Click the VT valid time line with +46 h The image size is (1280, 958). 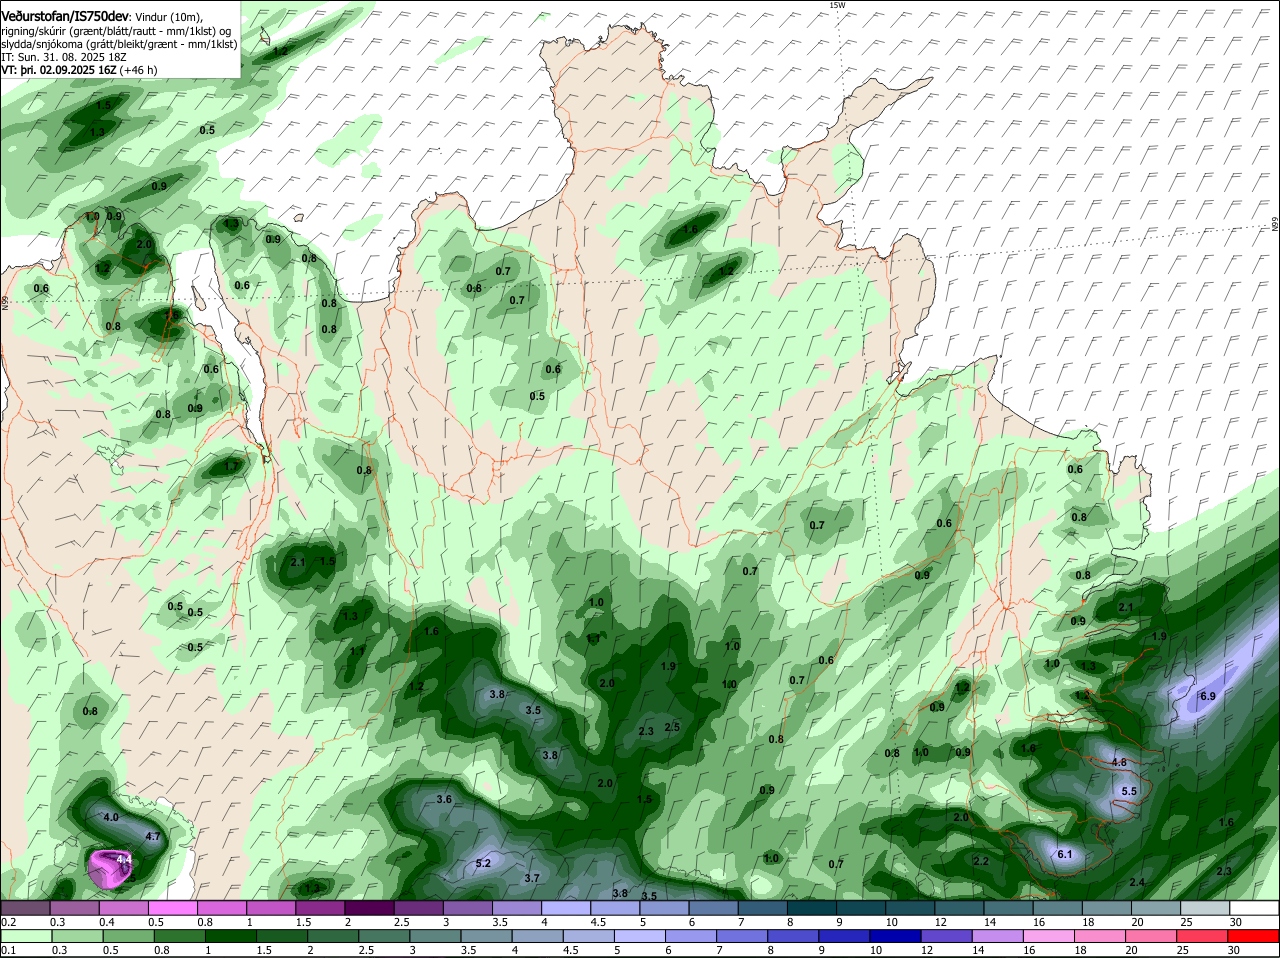79,70
